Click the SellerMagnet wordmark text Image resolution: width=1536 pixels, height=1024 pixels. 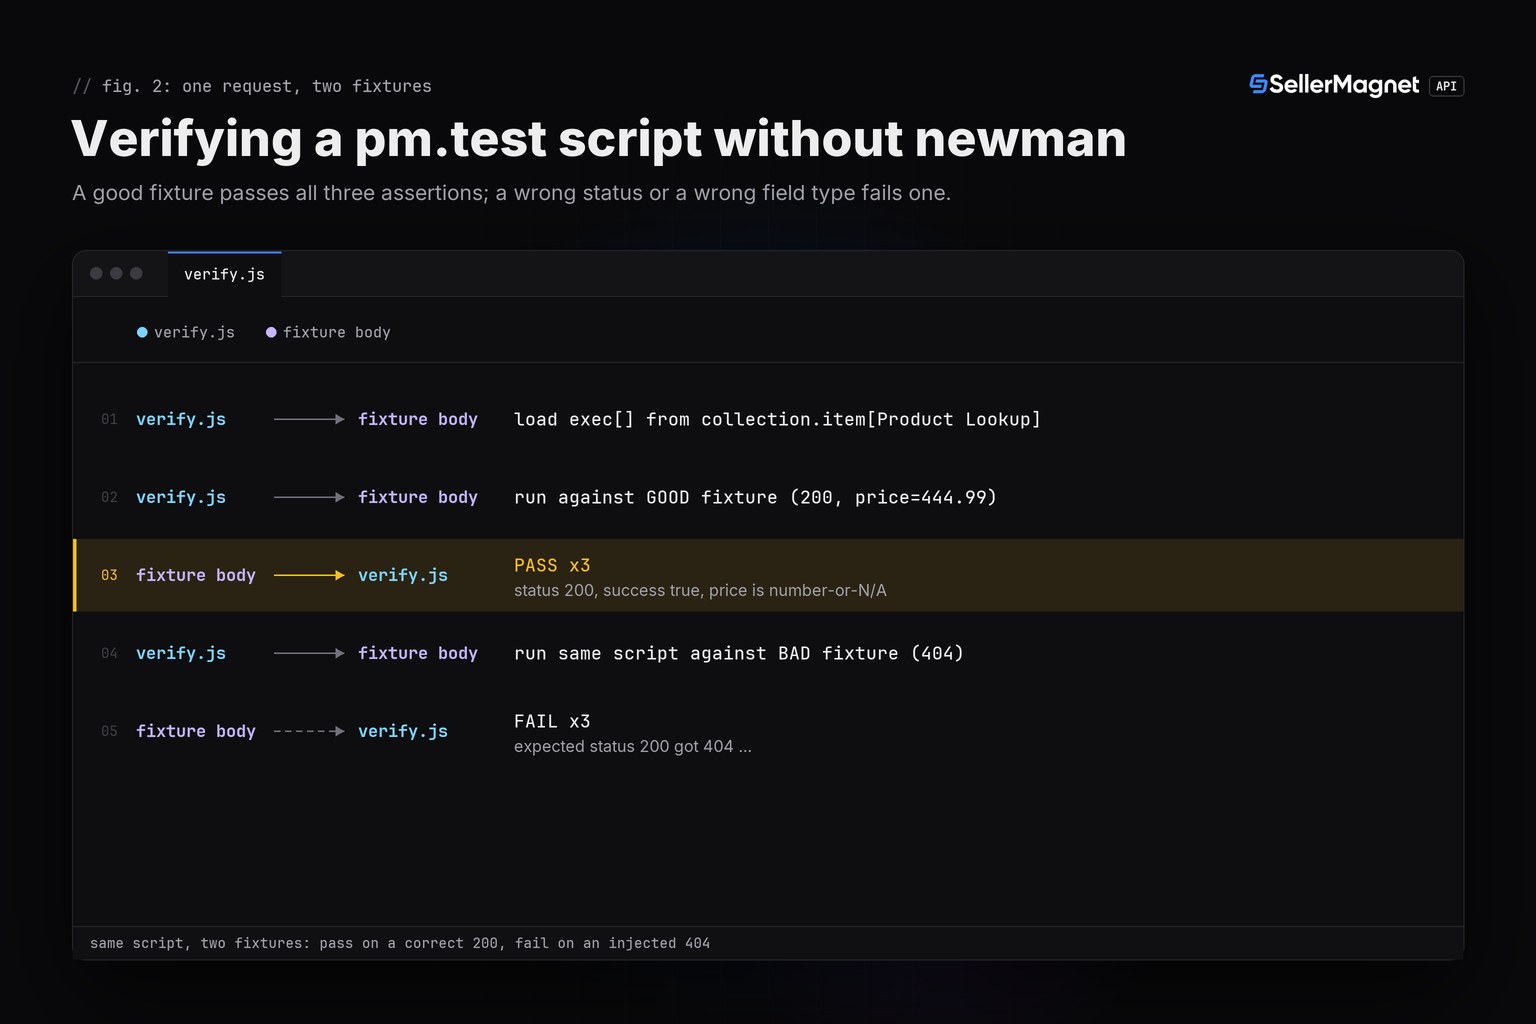(1344, 86)
